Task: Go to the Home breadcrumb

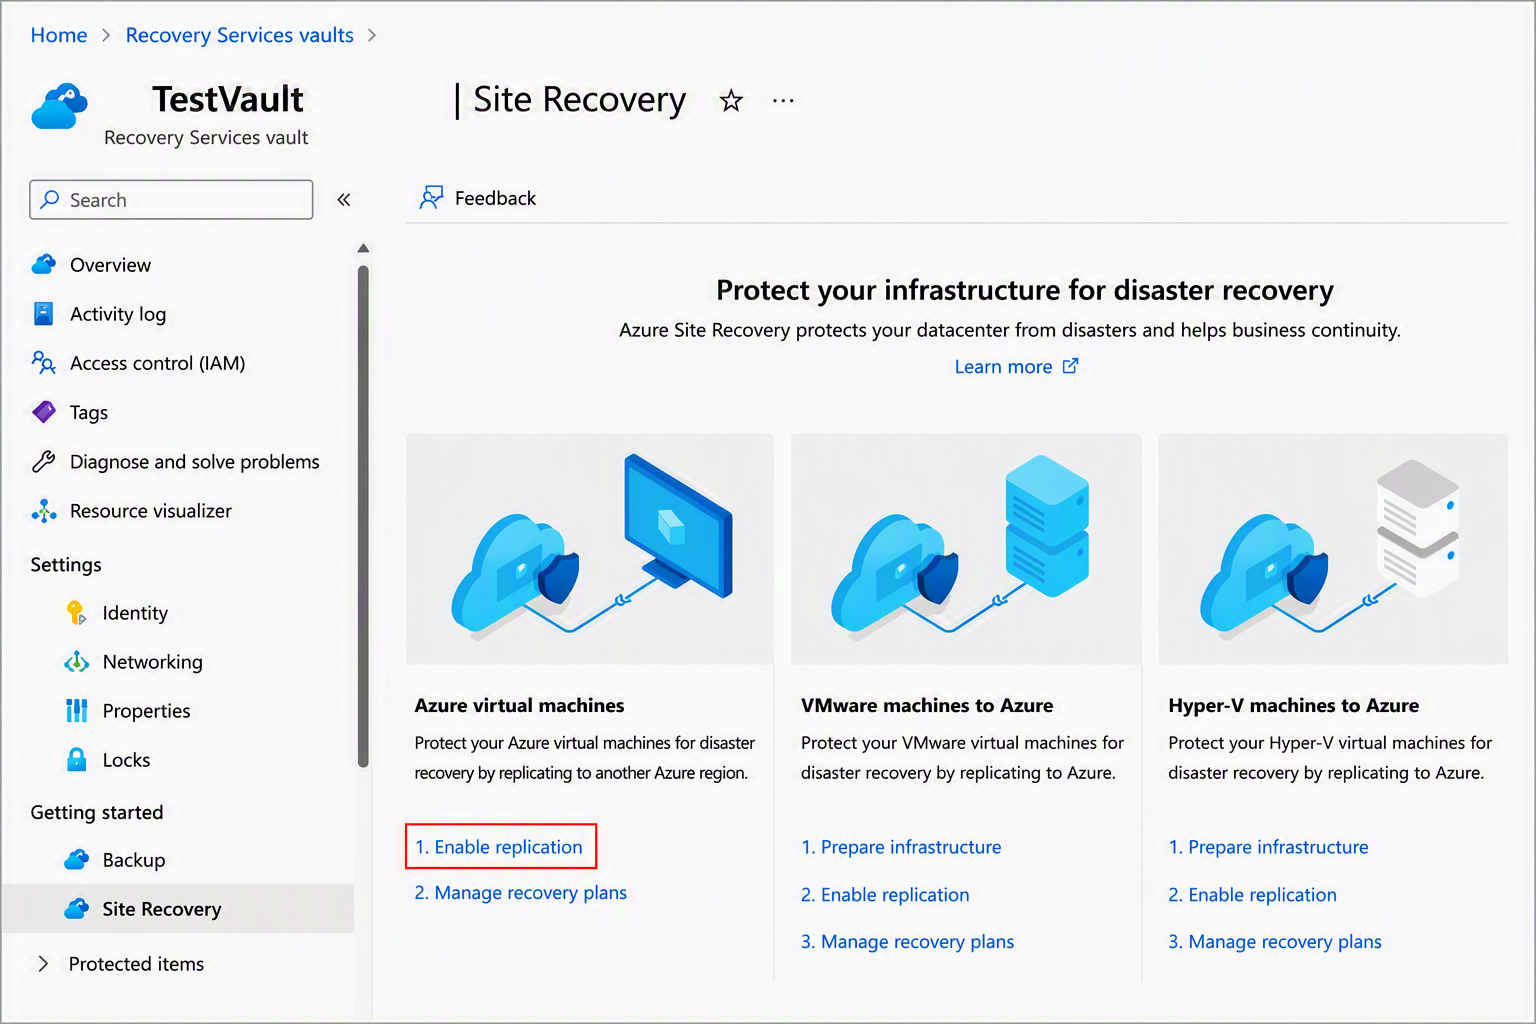Action: (59, 35)
